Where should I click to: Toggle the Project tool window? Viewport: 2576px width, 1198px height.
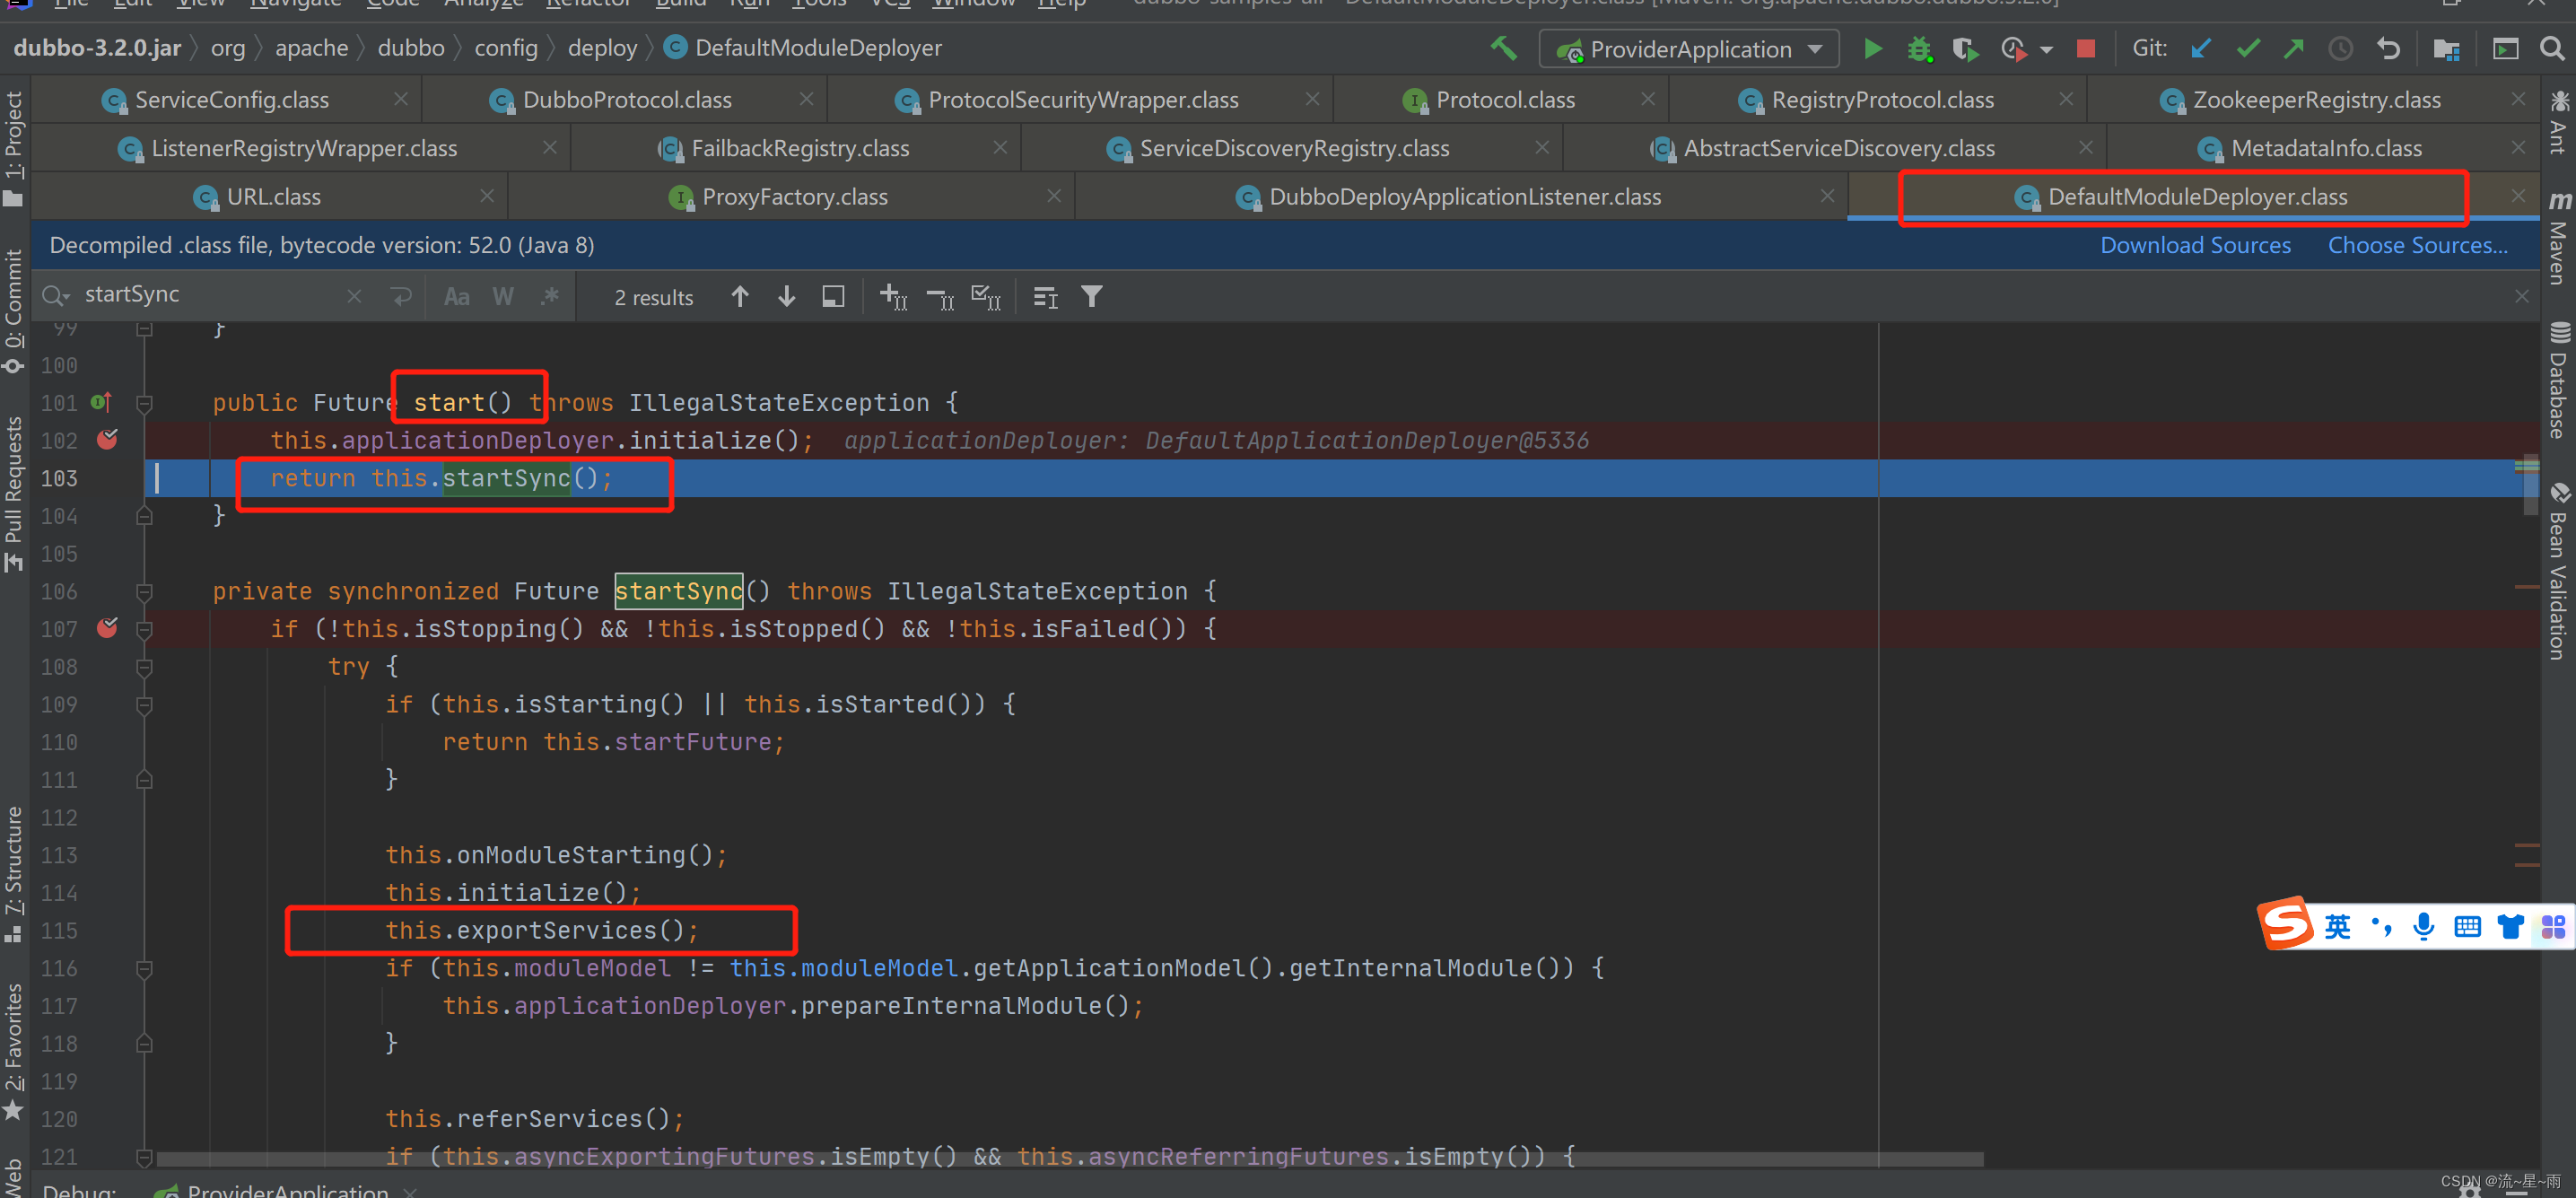pos(13,148)
